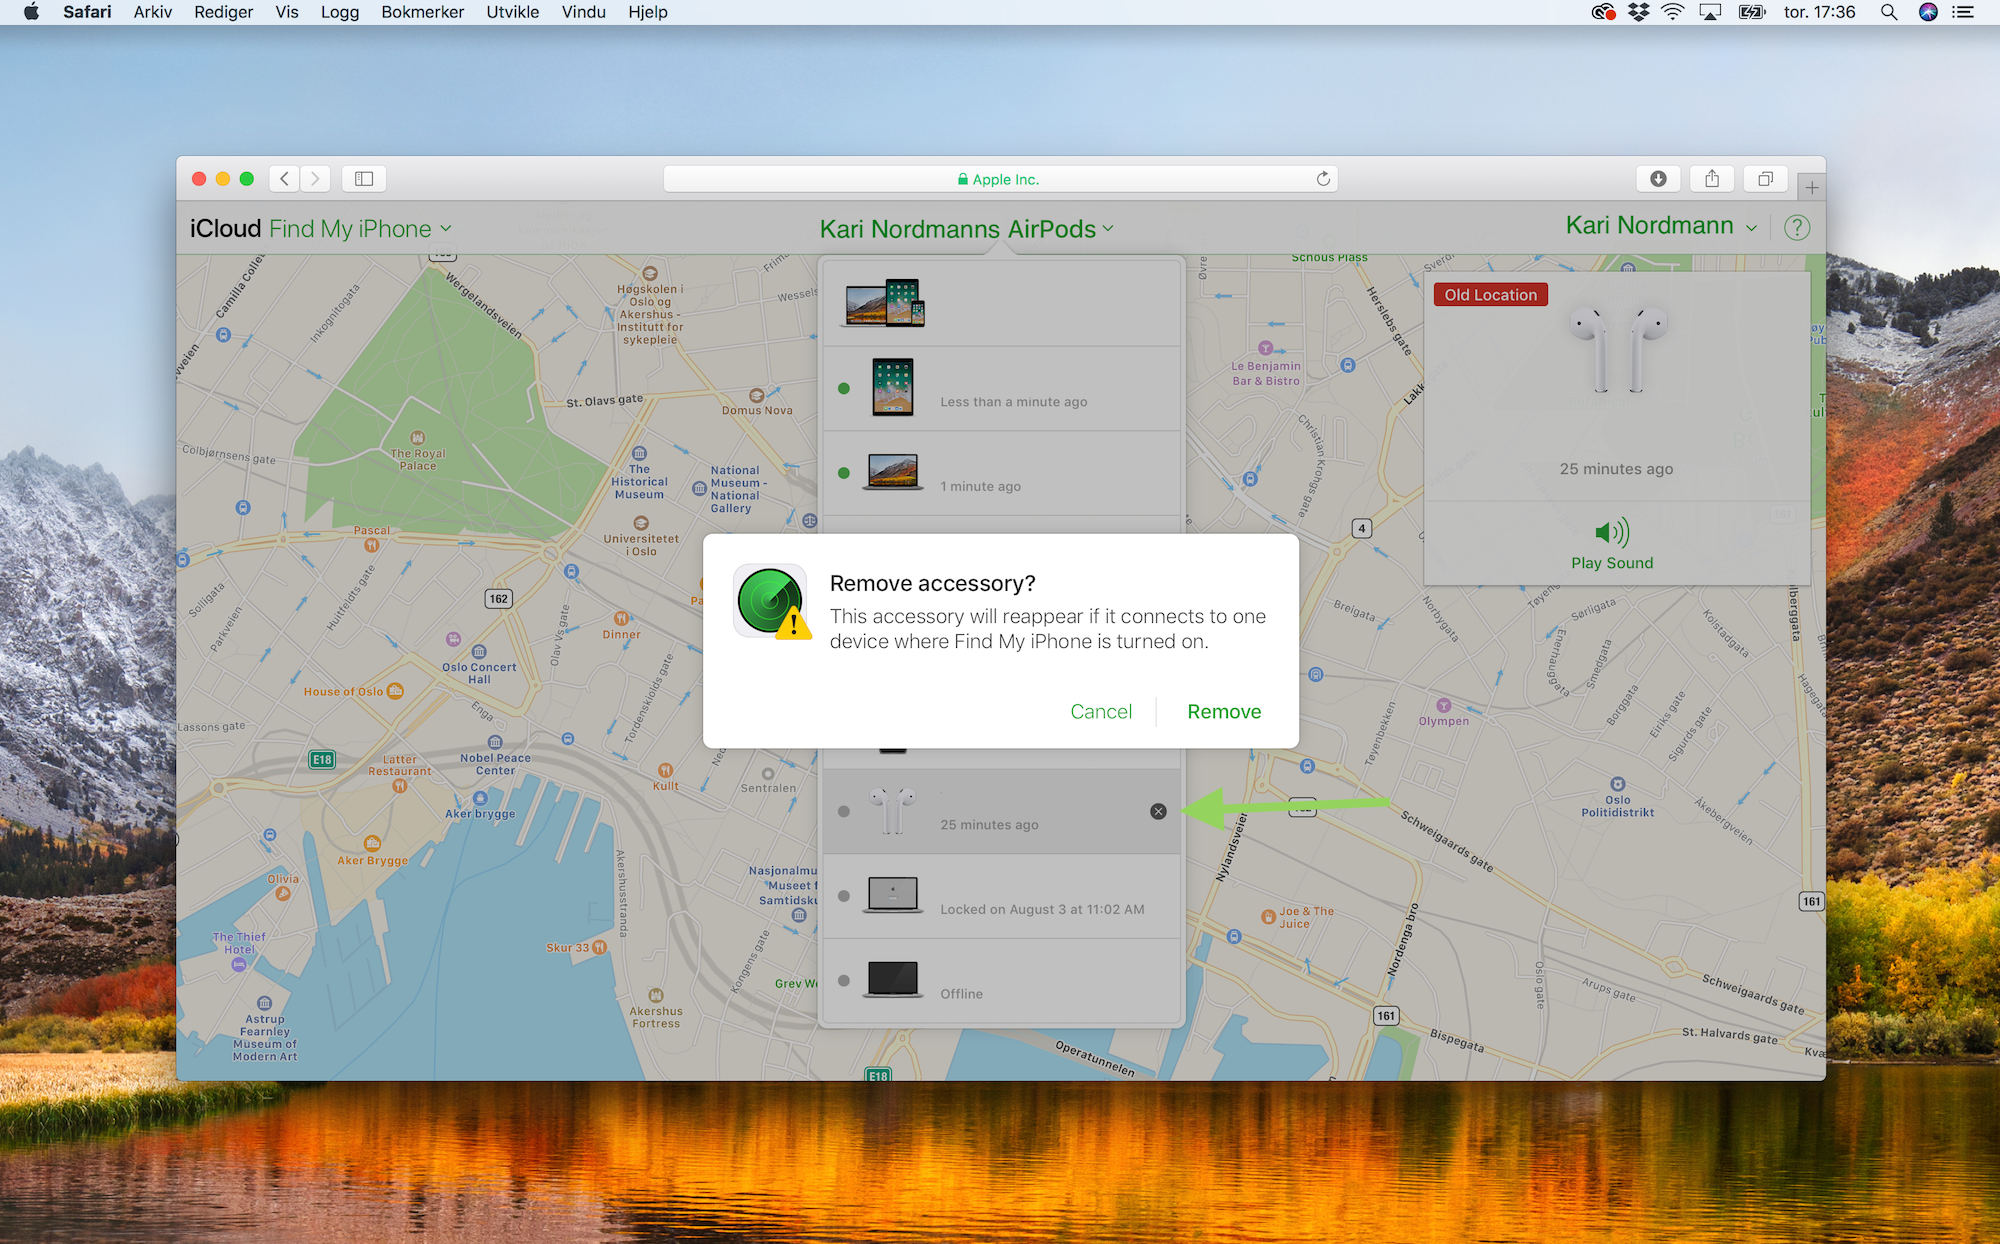Click Oslo Concert Hall map marker
The height and width of the screenshot is (1244, 2000).
[x=479, y=652]
